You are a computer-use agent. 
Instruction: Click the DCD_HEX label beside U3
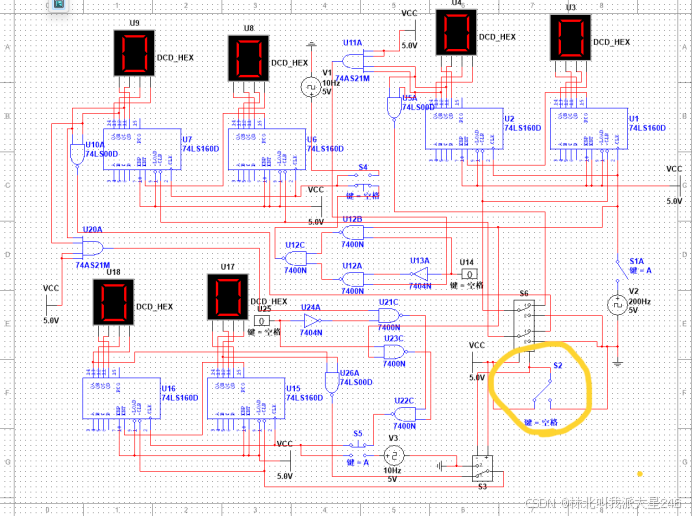[x=612, y=42]
